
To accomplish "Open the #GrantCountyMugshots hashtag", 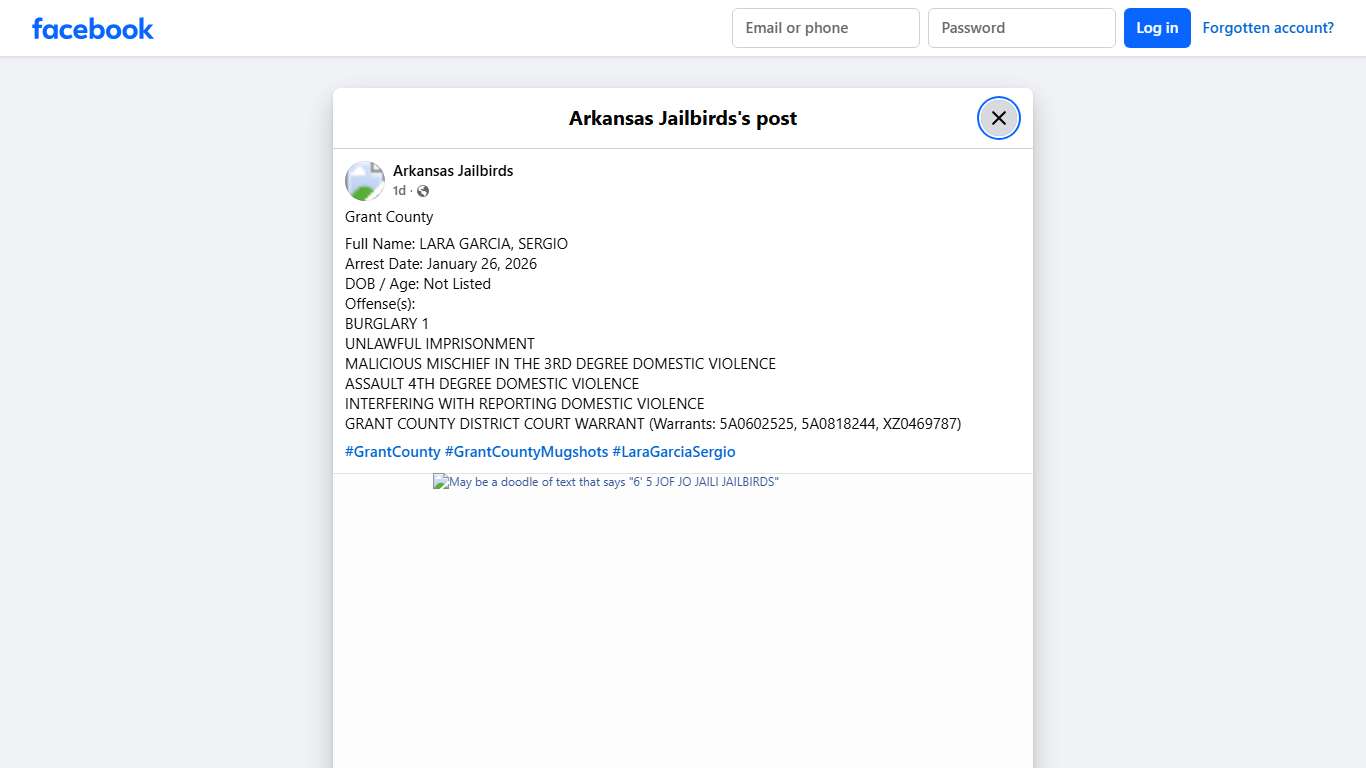I will click(x=526, y=452).
